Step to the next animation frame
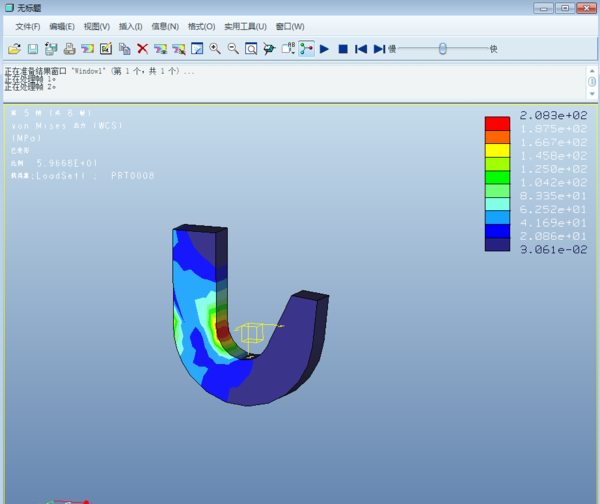Image resolution: width=600 pixels, height=504 pixels. (379, 48)
